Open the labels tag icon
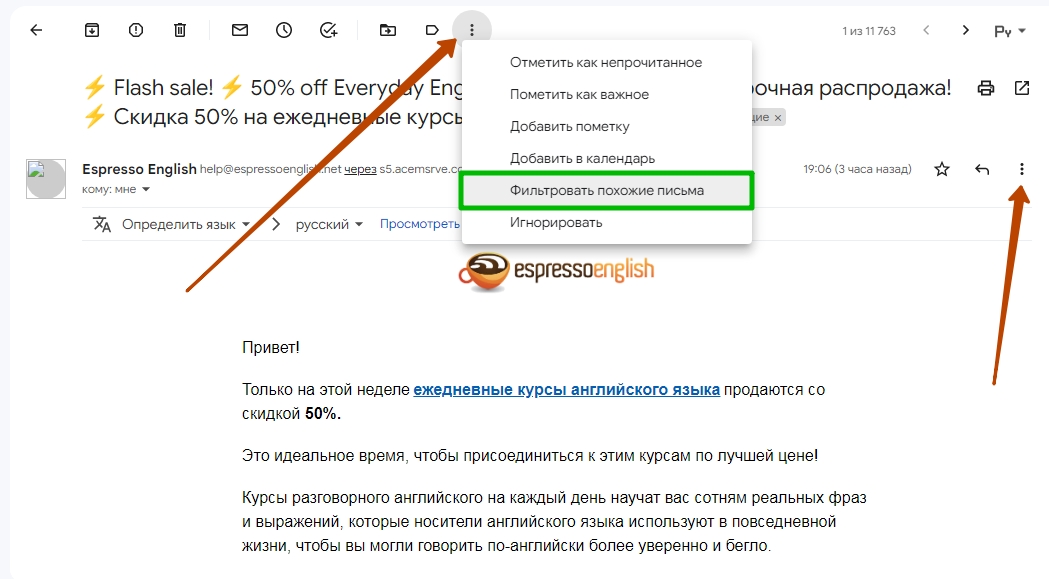 [432, 30]
